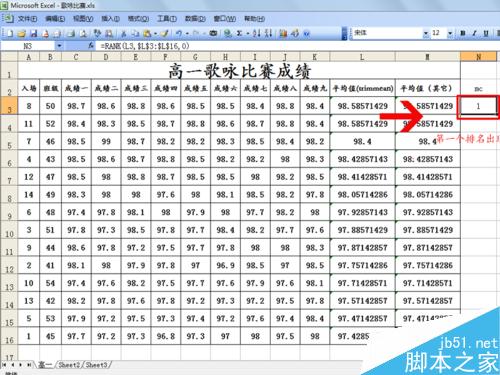500x375 pixels.
Task: Select column A header
Action: coord(29,57)
